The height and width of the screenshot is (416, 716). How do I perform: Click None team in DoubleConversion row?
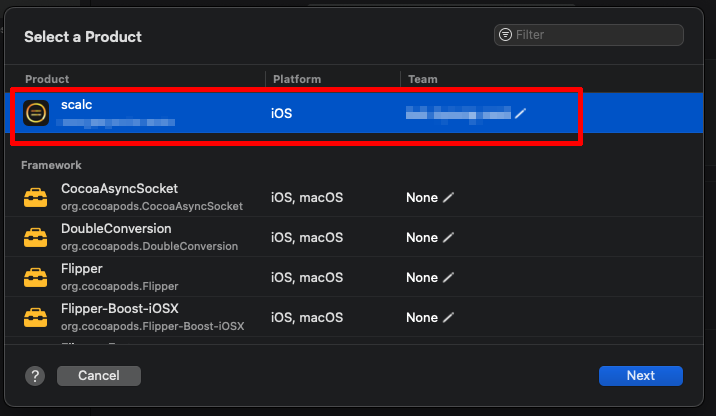pyautogui.click(x=422, y=237)
